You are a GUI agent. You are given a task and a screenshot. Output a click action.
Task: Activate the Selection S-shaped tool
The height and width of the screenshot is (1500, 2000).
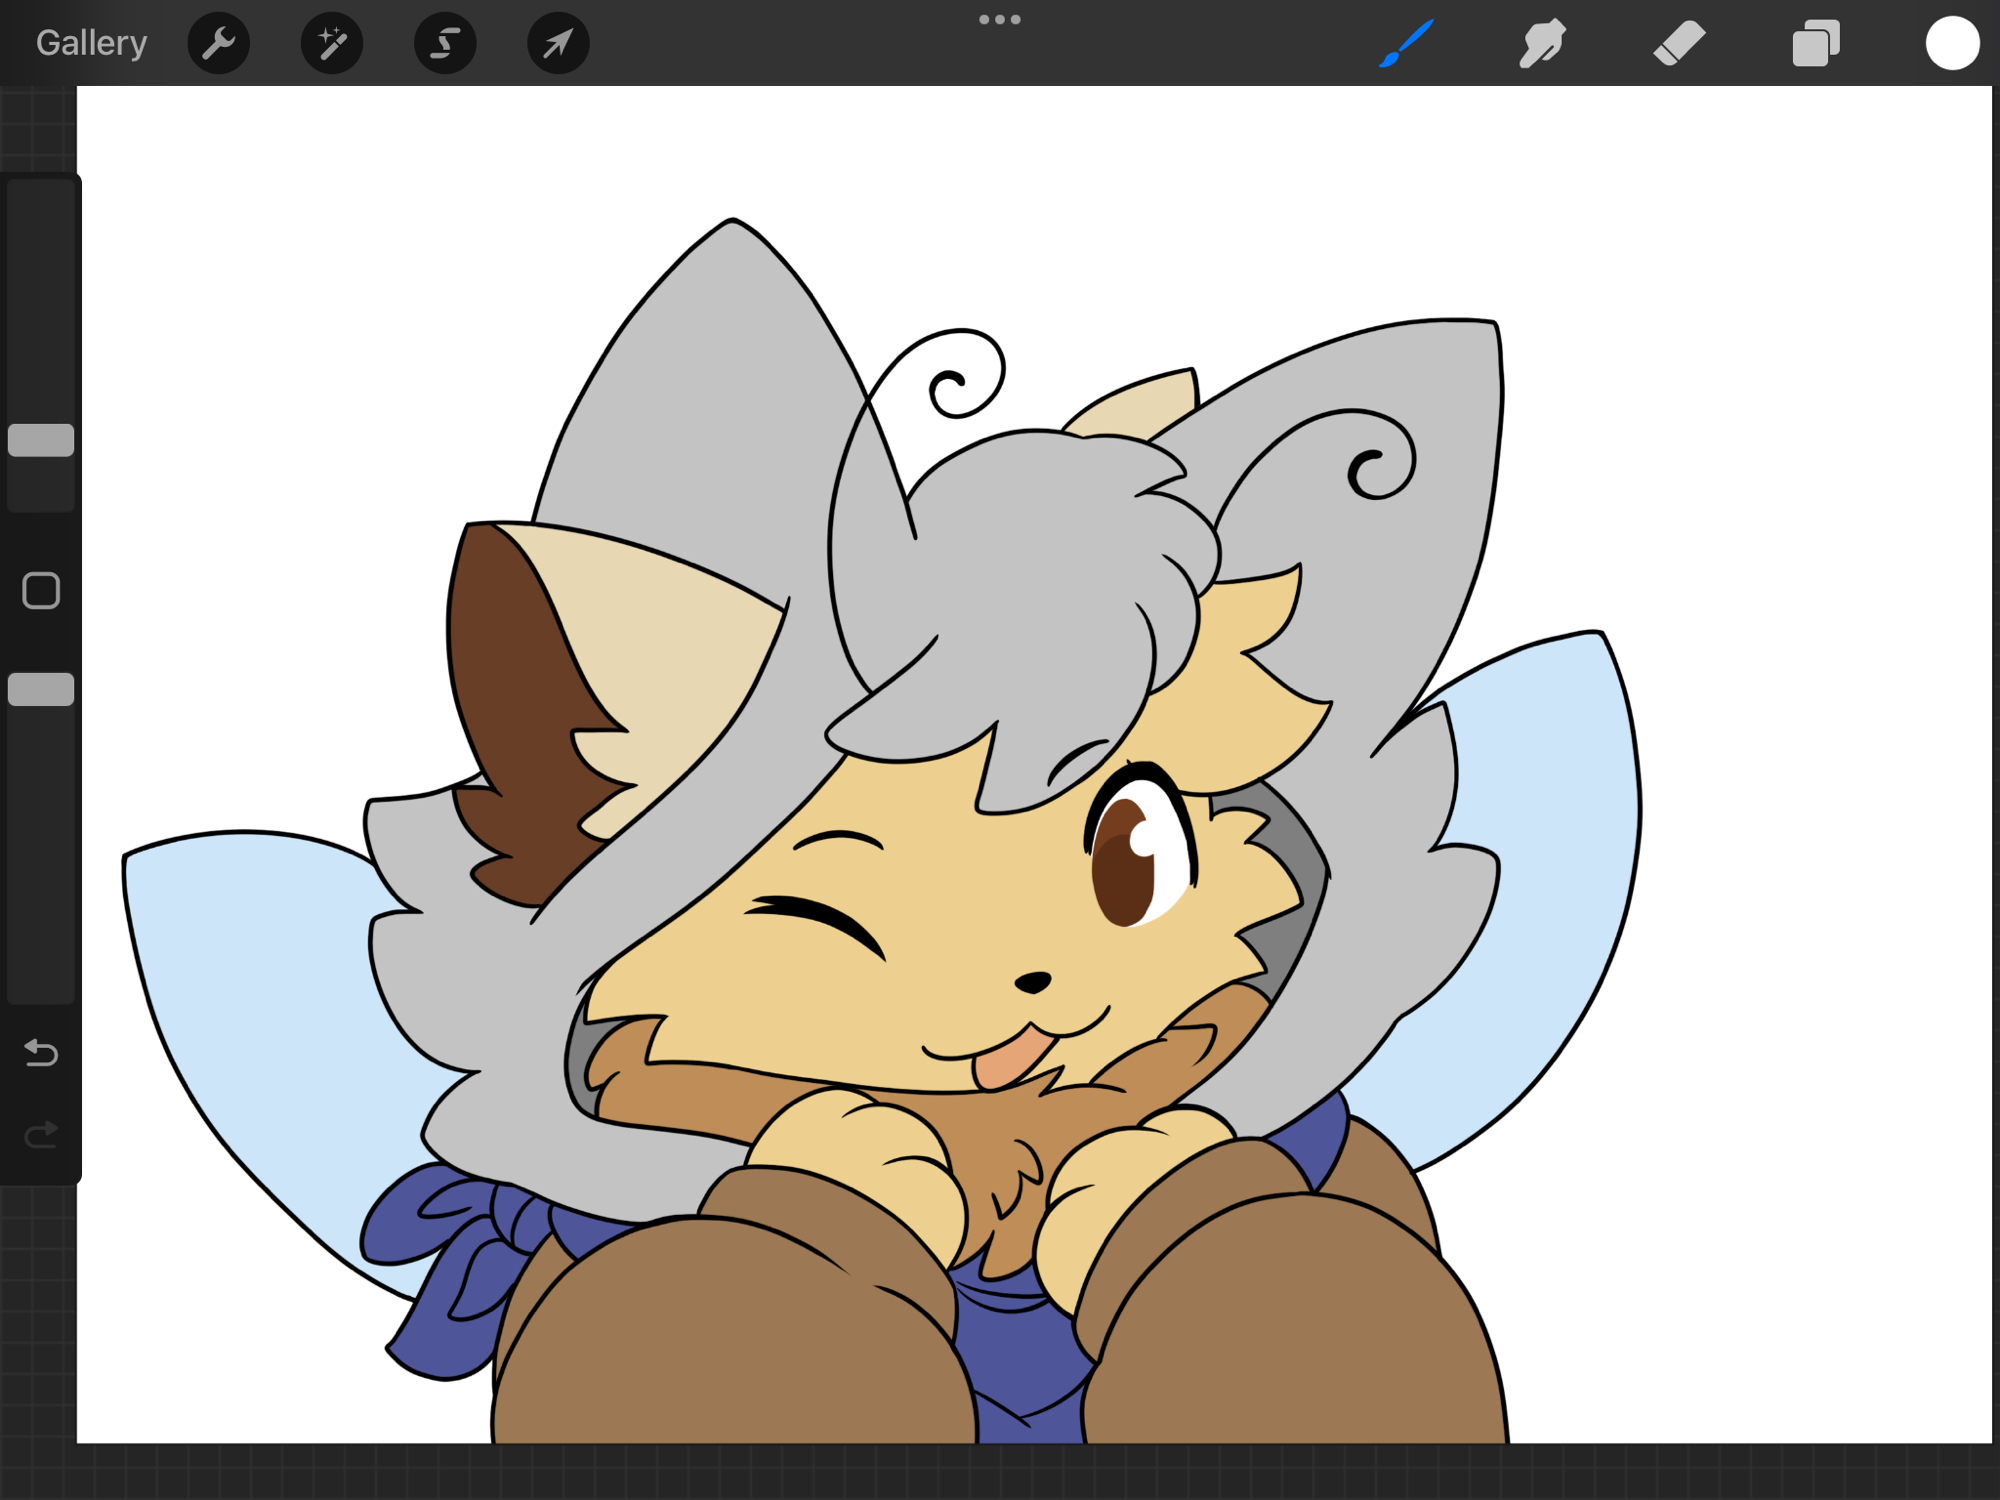coord(445,43)
